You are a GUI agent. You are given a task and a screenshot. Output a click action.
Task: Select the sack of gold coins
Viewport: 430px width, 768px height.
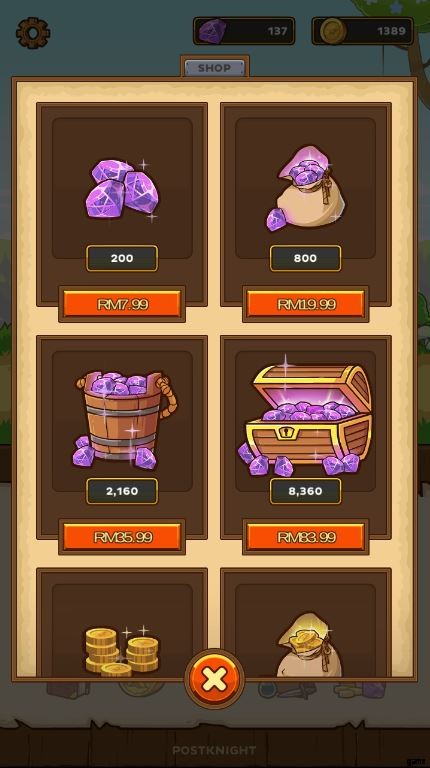tap(307, 645)
